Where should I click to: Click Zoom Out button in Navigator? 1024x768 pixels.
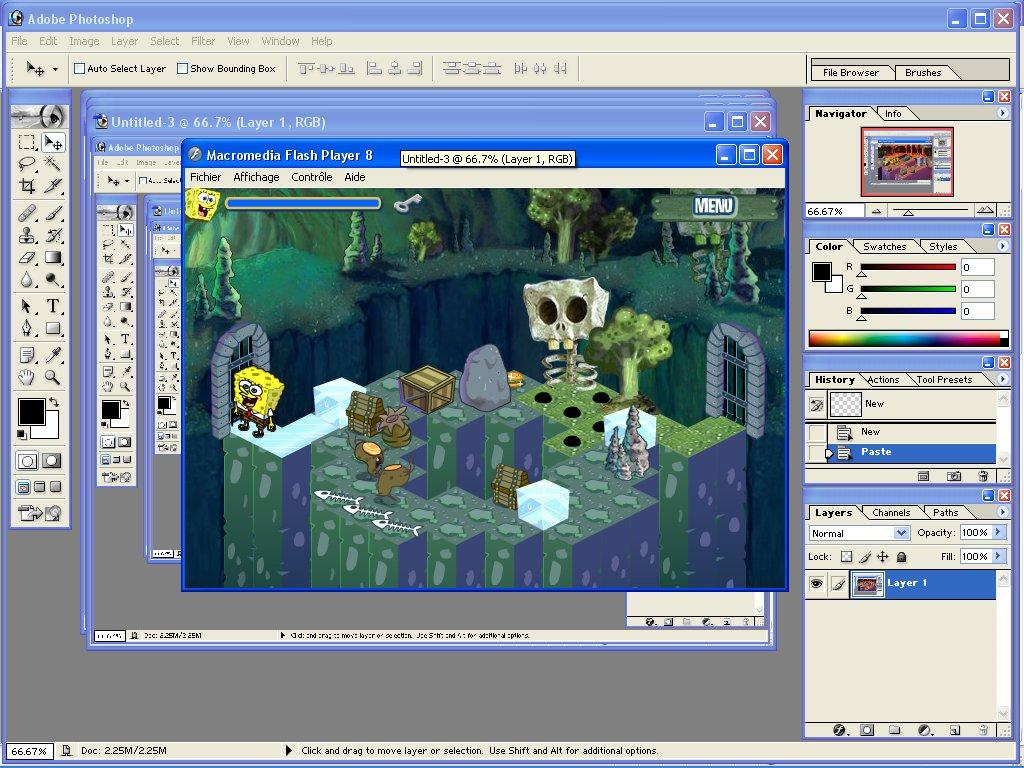coord(876,211)
